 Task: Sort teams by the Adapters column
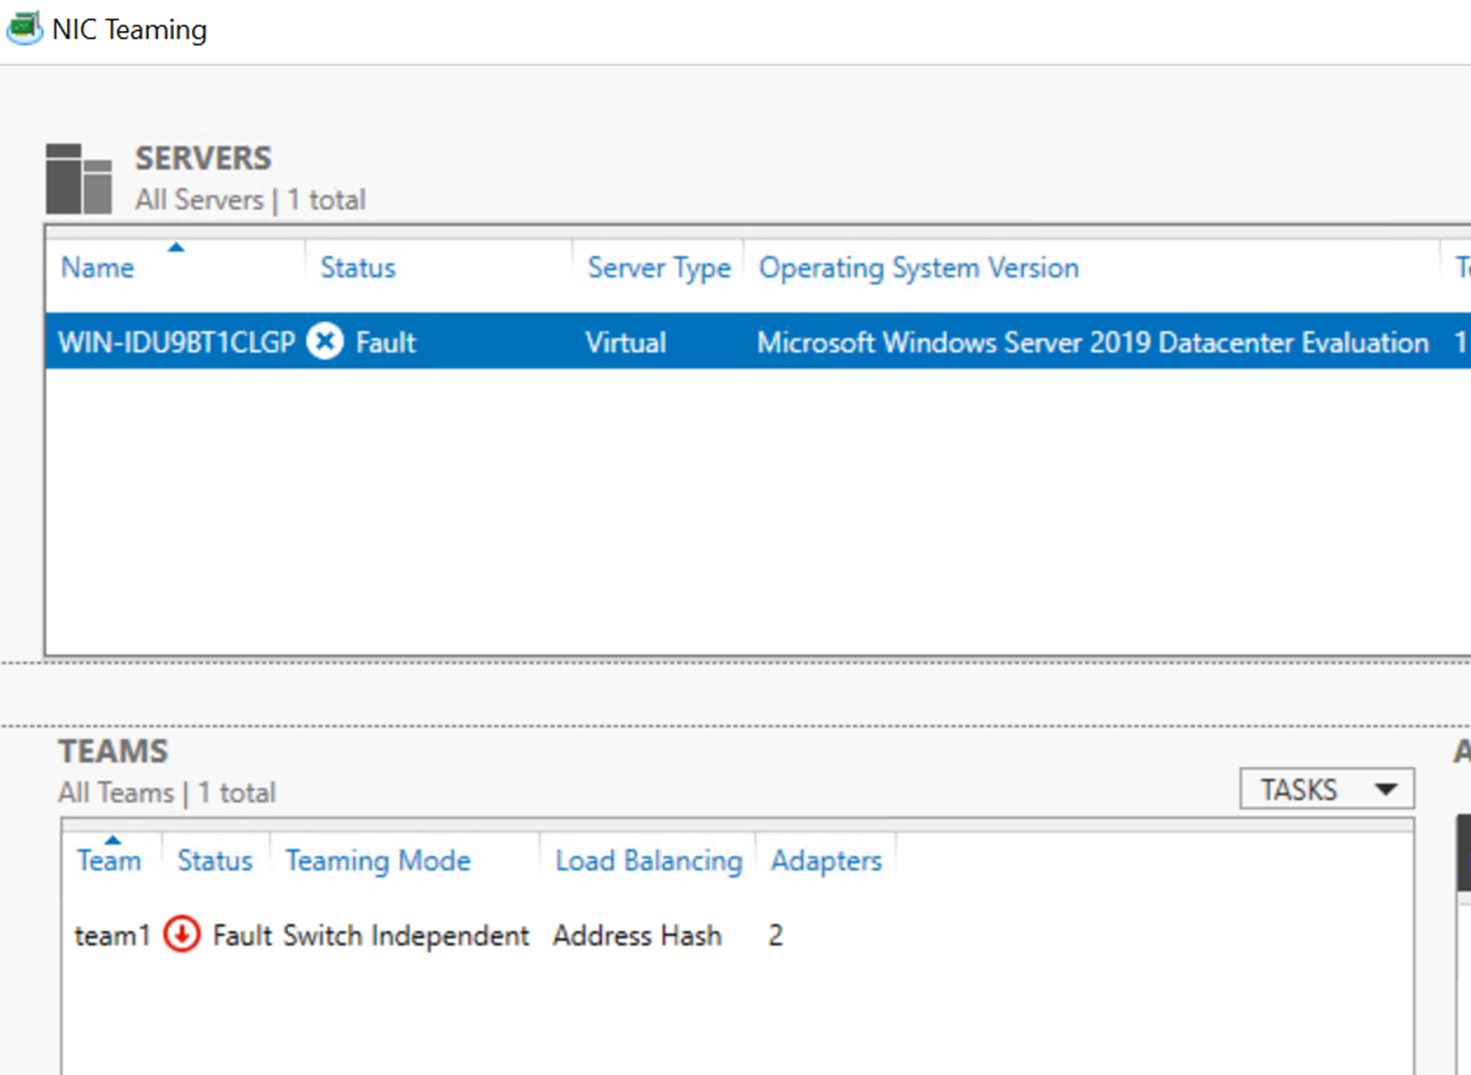point(826,860)
